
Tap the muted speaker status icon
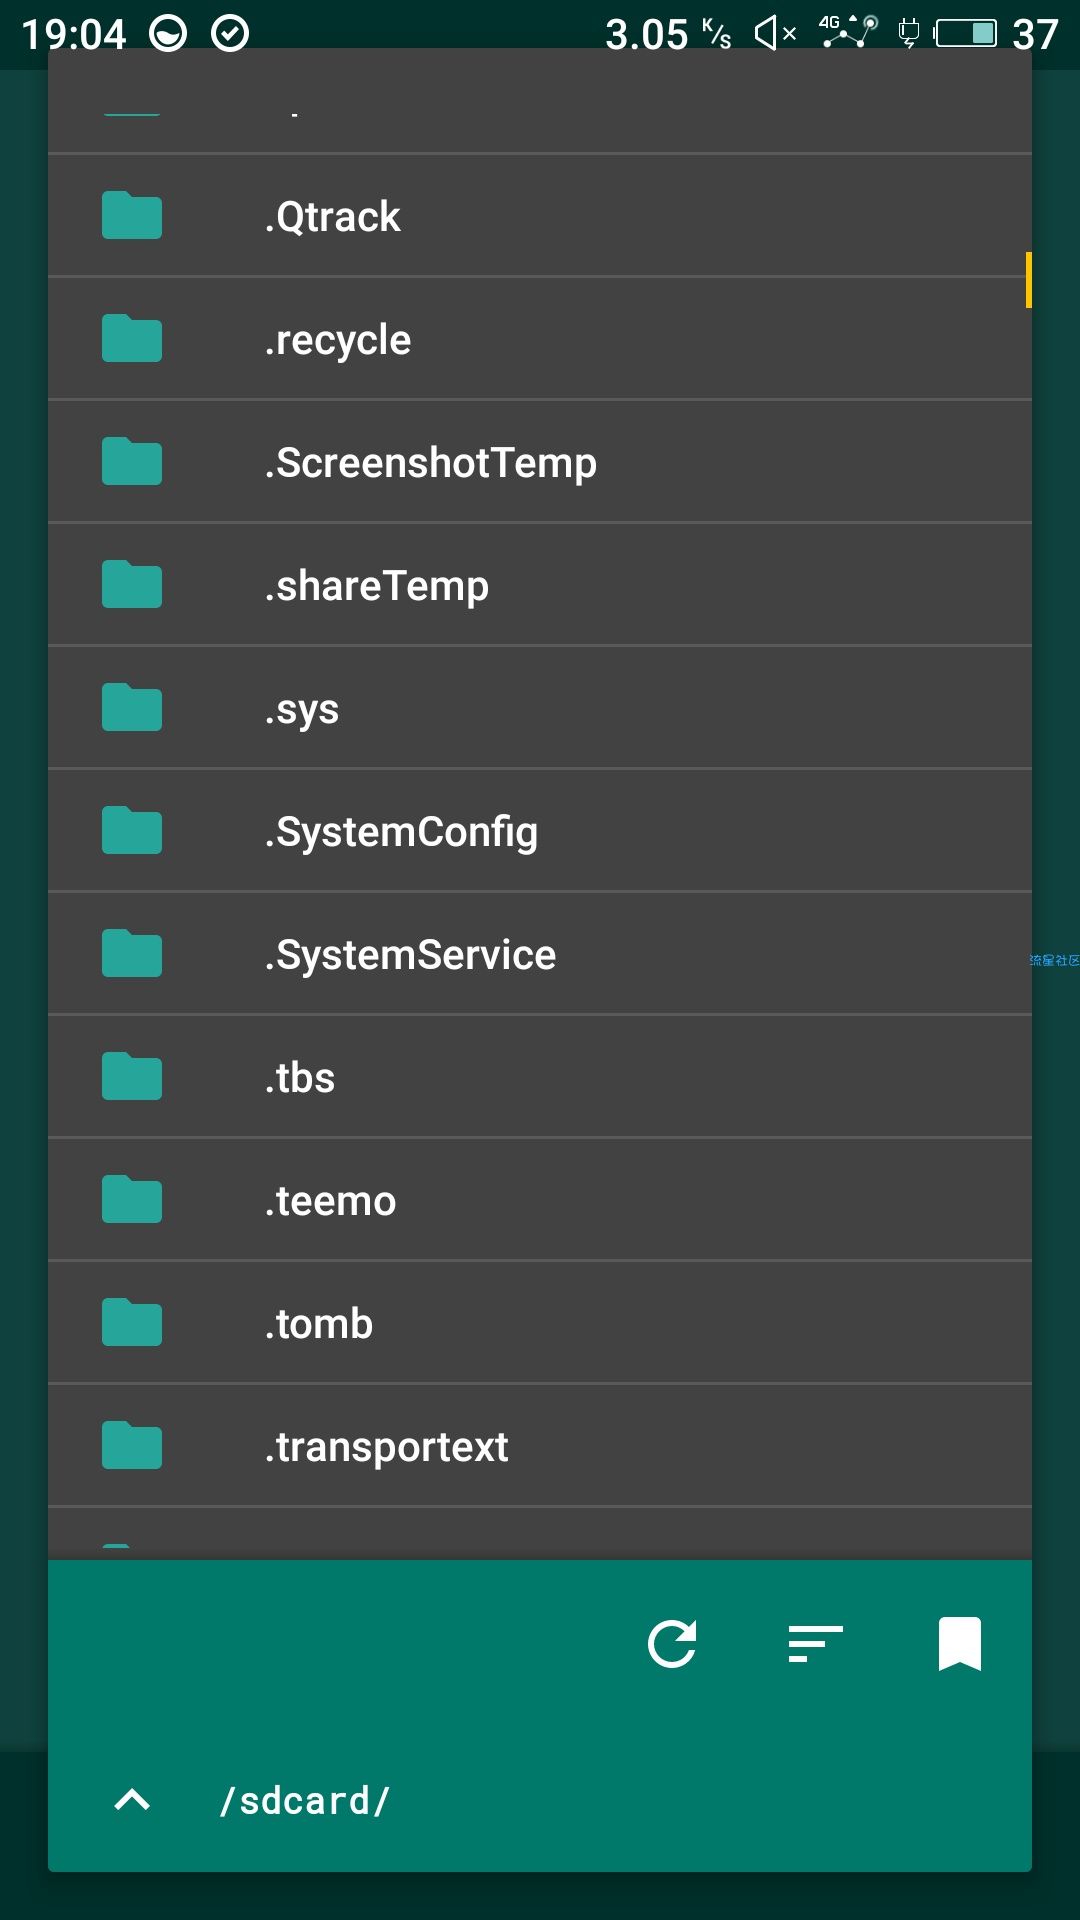[775, 34]
